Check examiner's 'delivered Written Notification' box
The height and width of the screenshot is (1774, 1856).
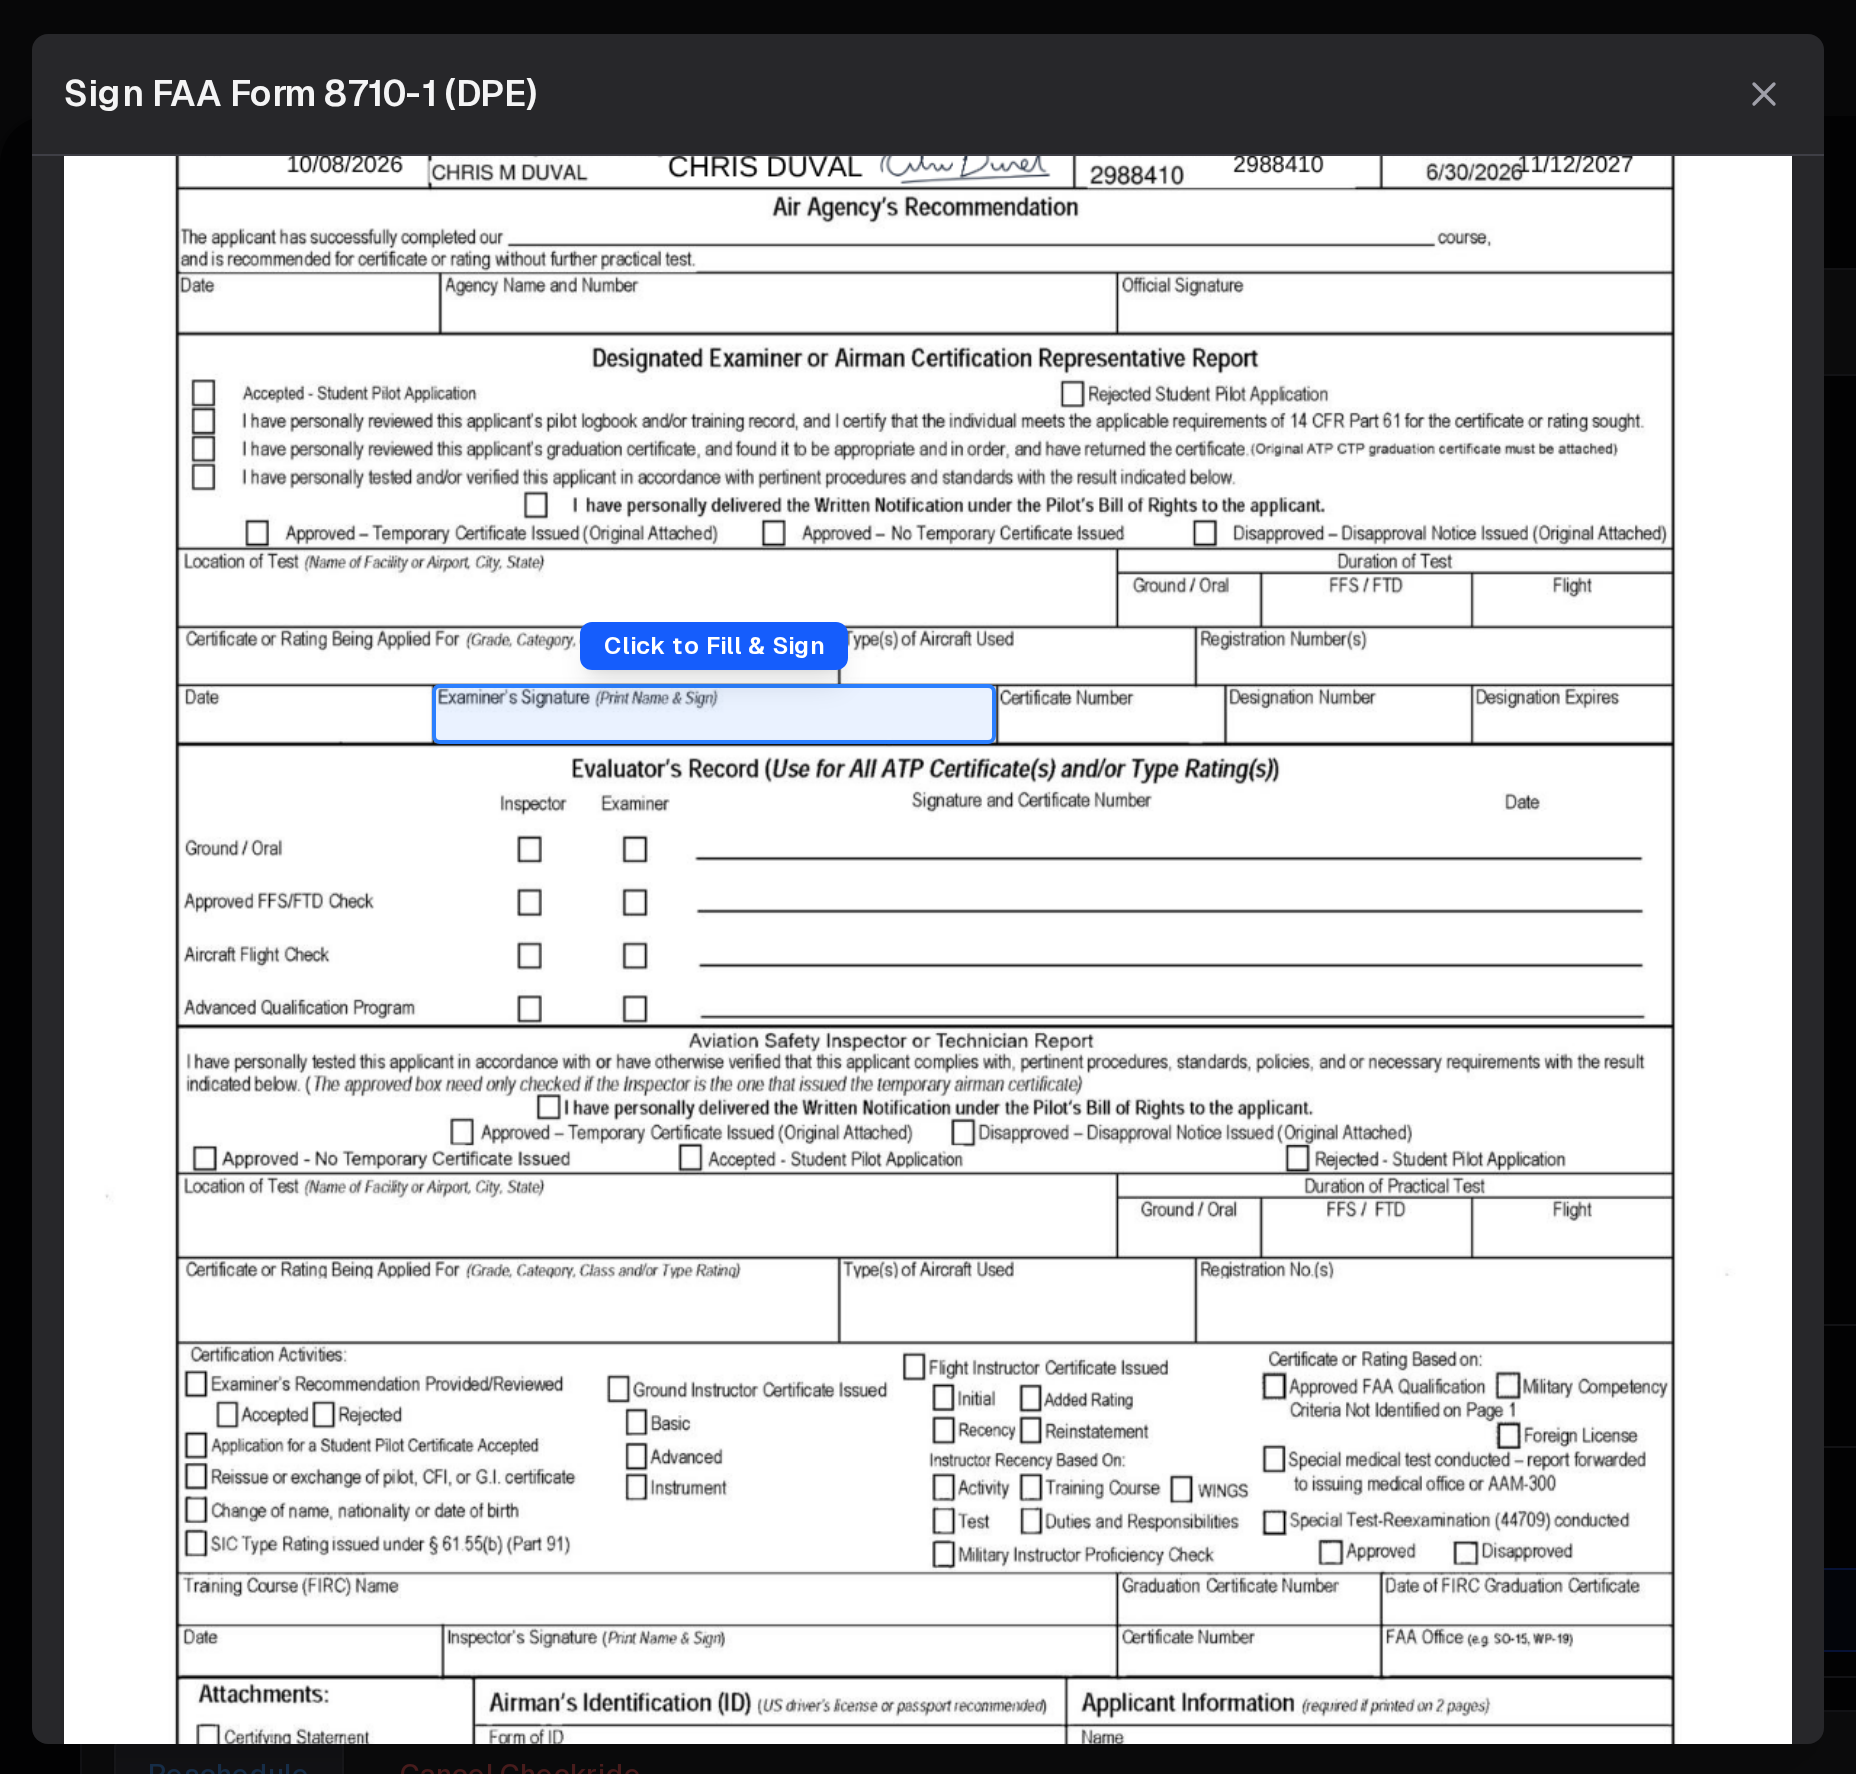[536, 505]
